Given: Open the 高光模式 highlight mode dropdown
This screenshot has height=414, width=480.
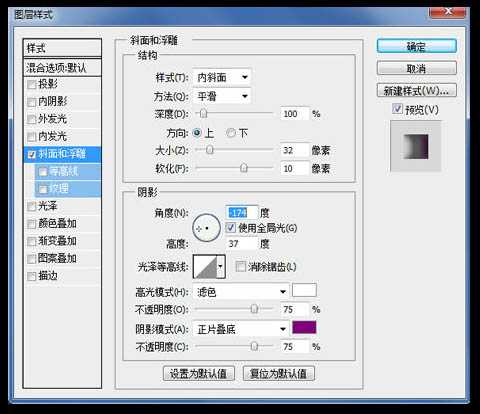Looking at the screenshot, I should coord(241,292).
